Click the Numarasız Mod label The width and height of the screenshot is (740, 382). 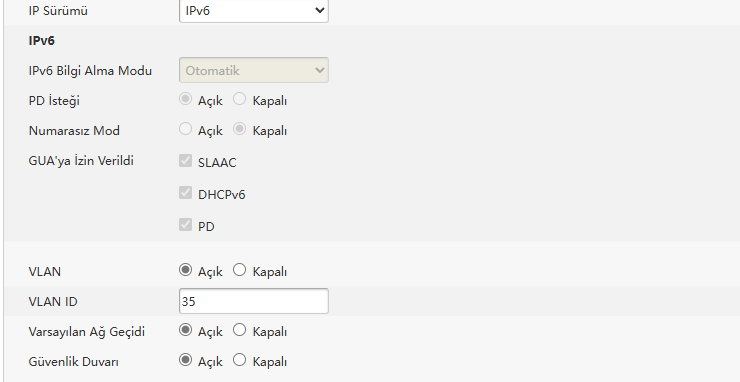coord(74,131)
